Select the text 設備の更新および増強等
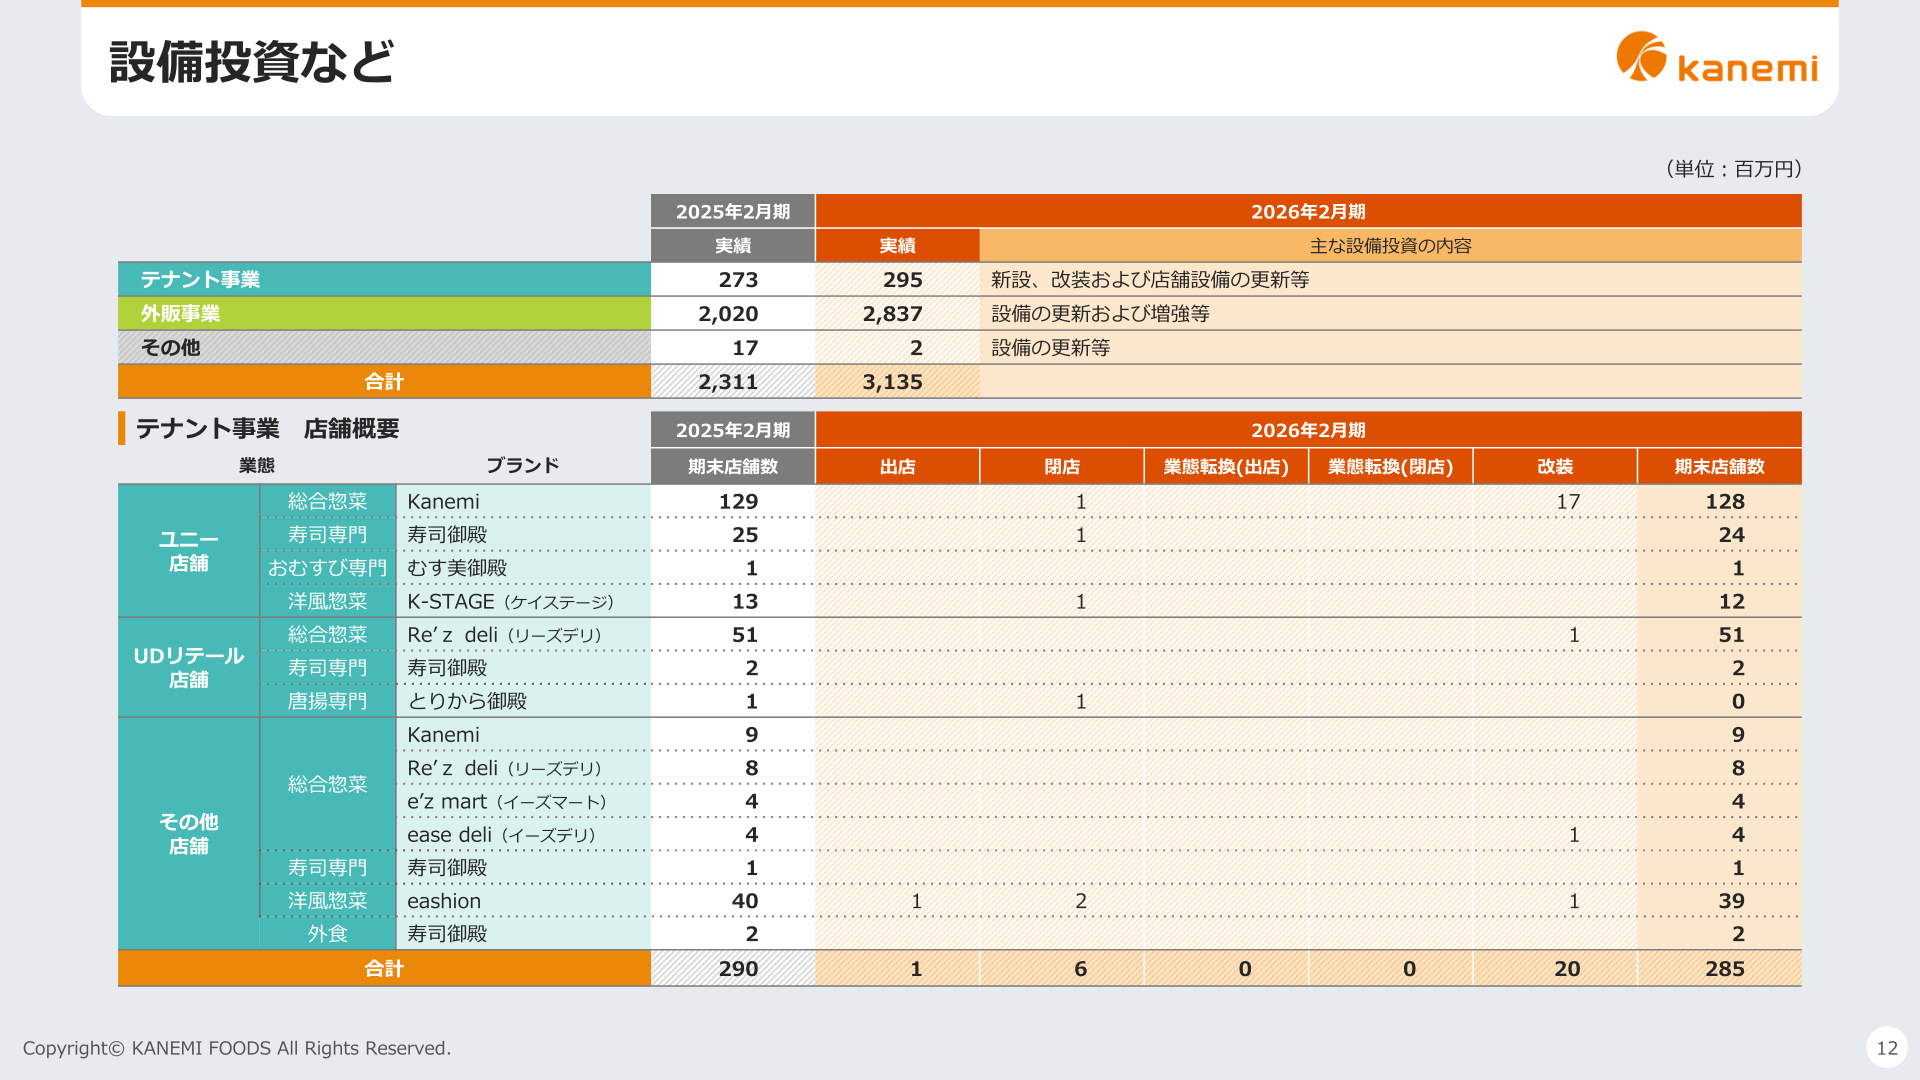 click(x=1100, y=314)
